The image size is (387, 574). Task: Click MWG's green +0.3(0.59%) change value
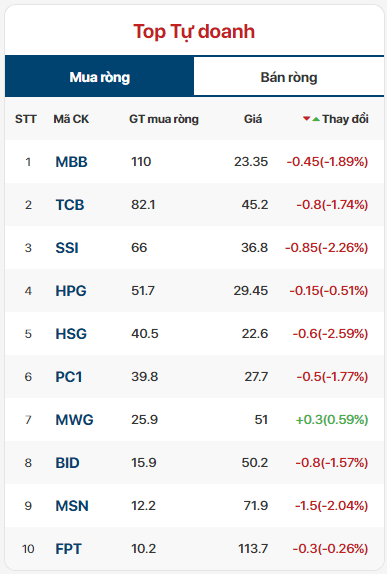(332, 420)
